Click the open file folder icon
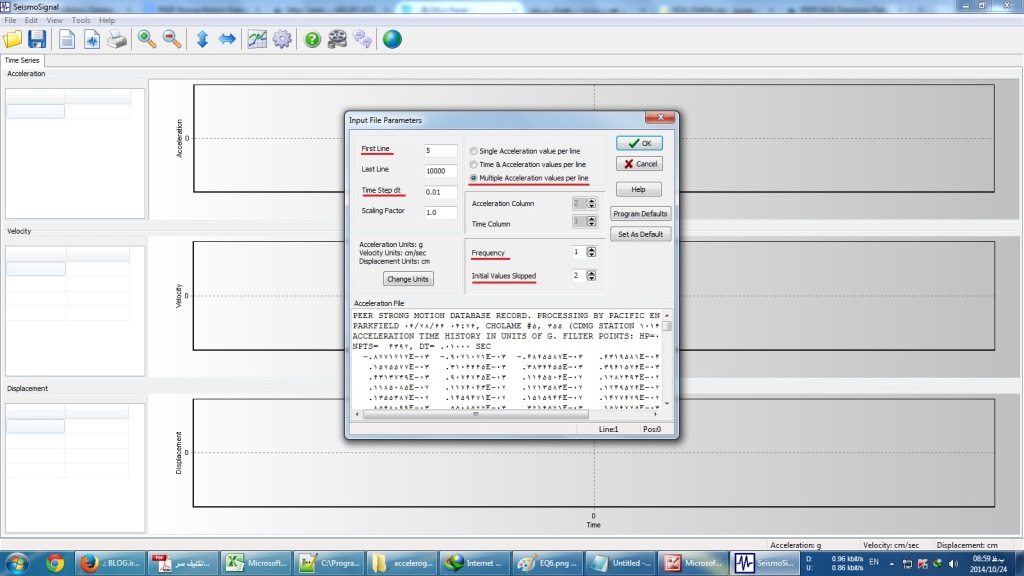The width and height of the screenshot is (1024, 576). coord(13,39)
